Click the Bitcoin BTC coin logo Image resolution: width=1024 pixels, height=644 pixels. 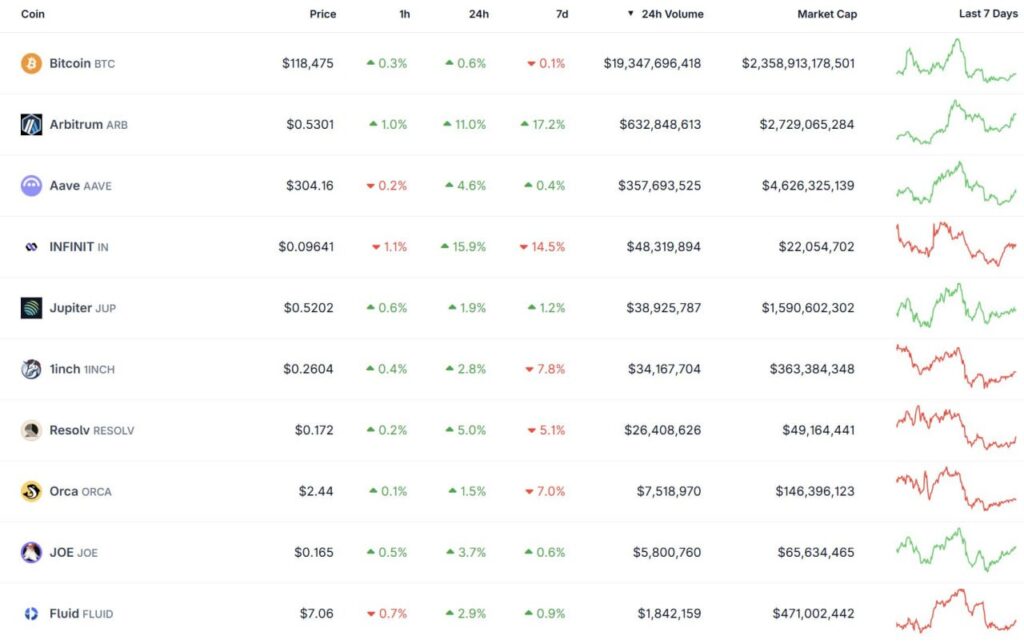point(31,63)
